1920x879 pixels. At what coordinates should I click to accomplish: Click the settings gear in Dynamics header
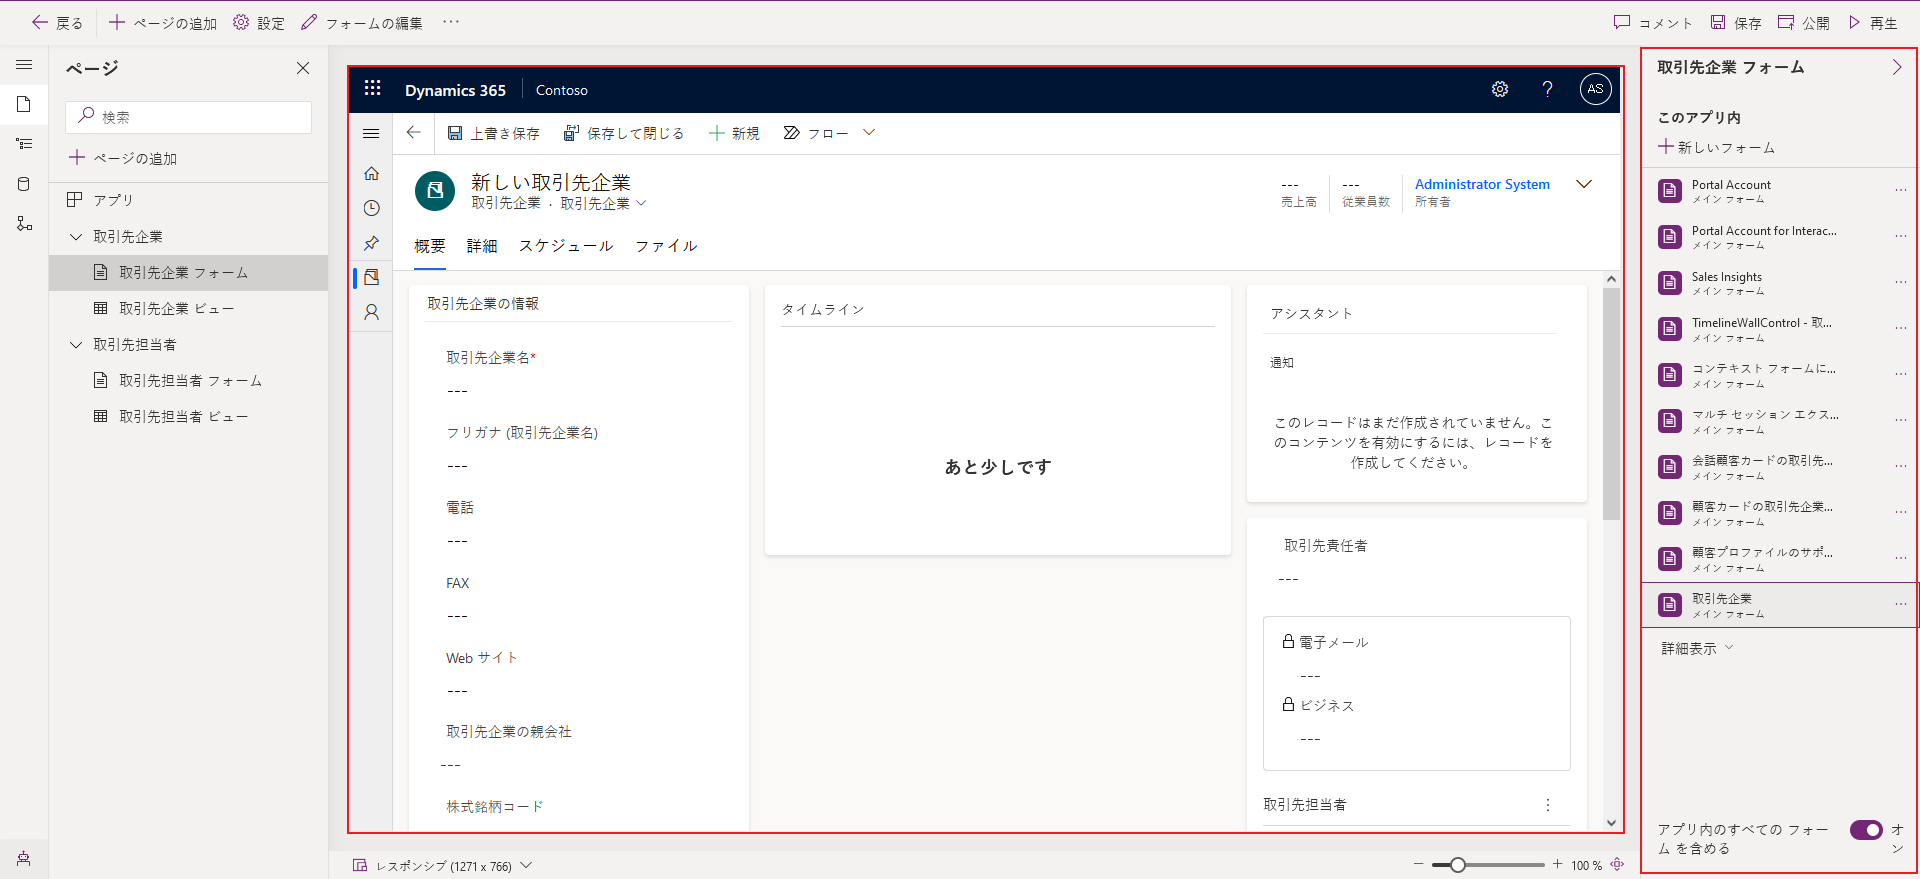pyautogui.click(x=1499, y=89)
